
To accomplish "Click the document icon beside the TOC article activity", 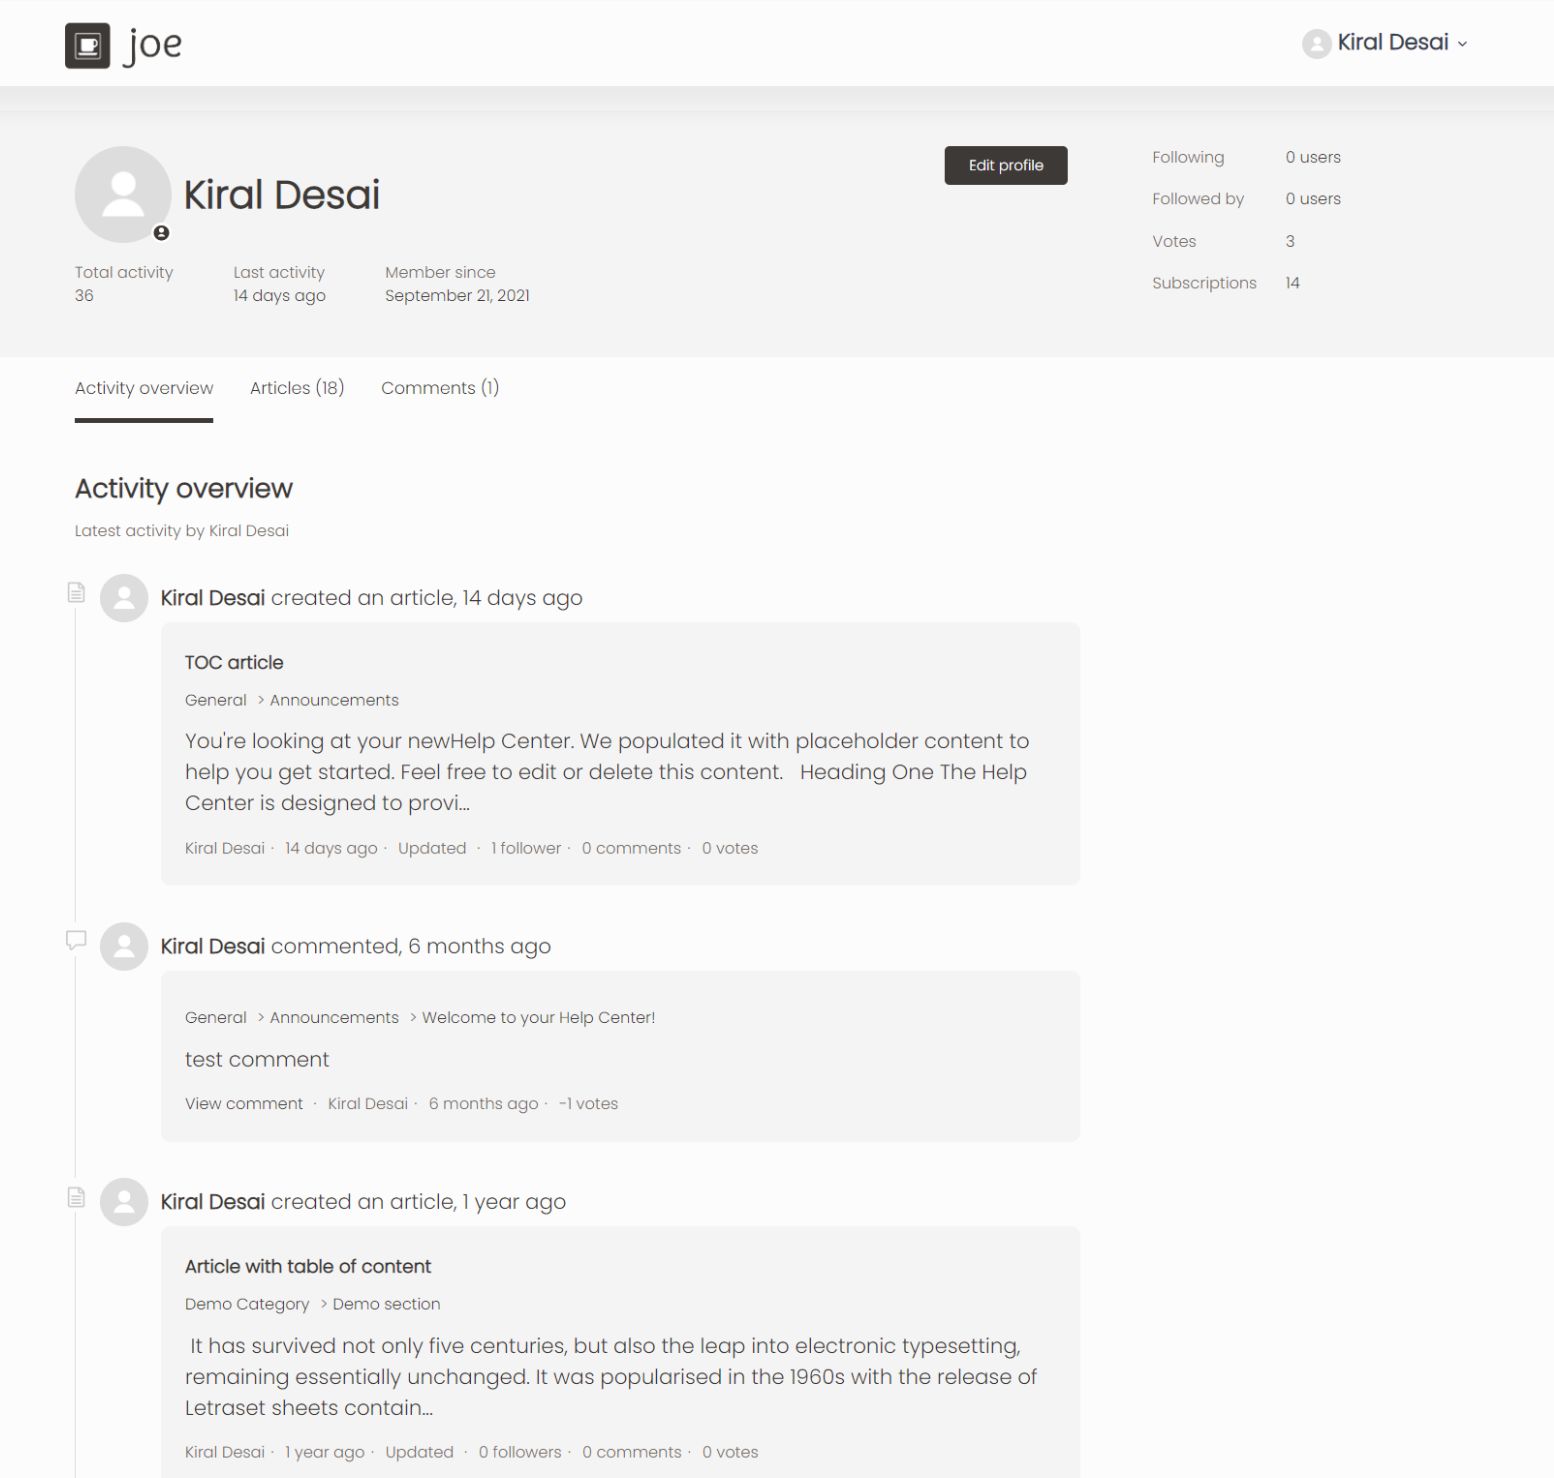I will tap(76, 593).
